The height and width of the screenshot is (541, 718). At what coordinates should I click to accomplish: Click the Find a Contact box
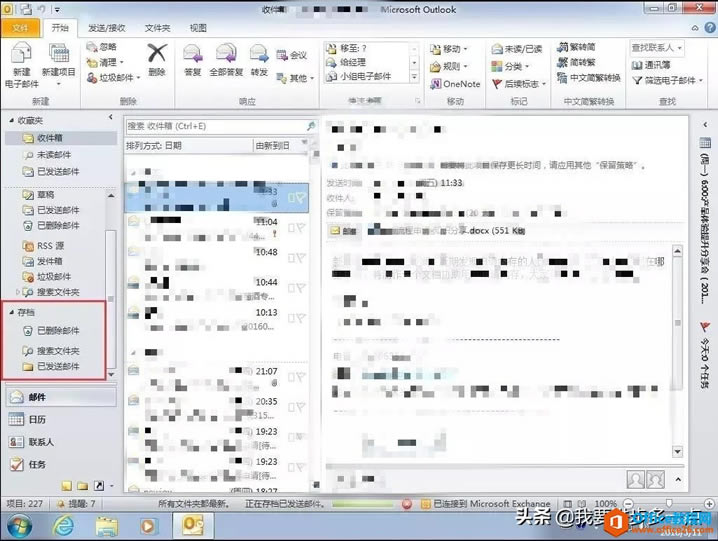657,48
